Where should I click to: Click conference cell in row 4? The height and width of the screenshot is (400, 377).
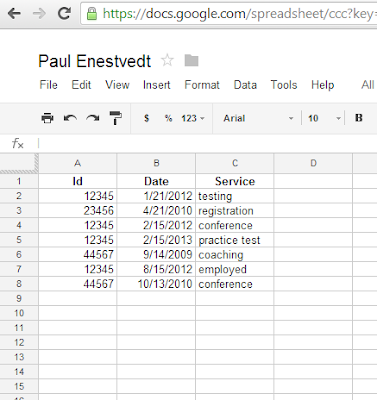(x=235, y=225)
